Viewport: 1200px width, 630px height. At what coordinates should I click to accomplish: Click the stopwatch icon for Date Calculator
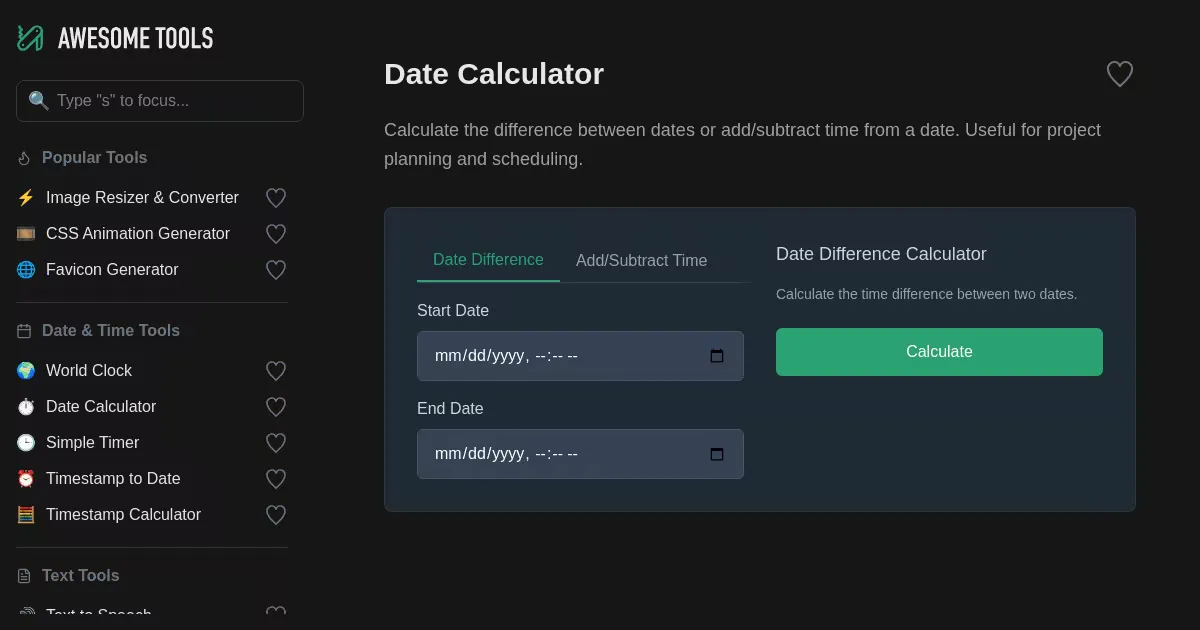coord(26,407)
